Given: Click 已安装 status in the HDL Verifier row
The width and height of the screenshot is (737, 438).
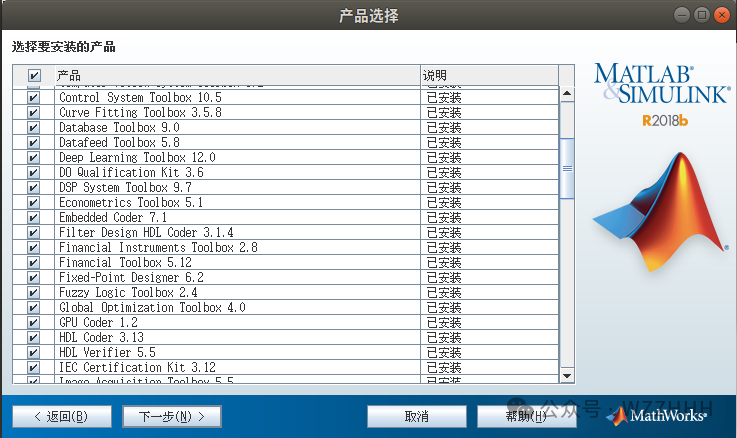Looking at the screenshot, I should tap(444, 353).
